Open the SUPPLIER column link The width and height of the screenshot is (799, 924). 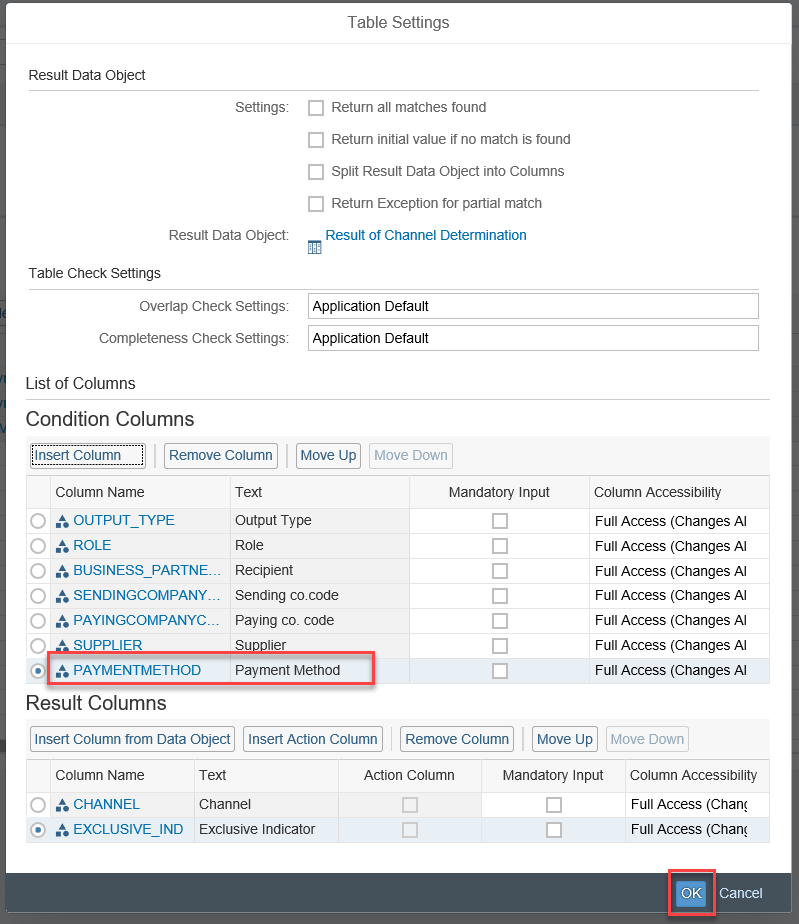(x=108, y=645)
